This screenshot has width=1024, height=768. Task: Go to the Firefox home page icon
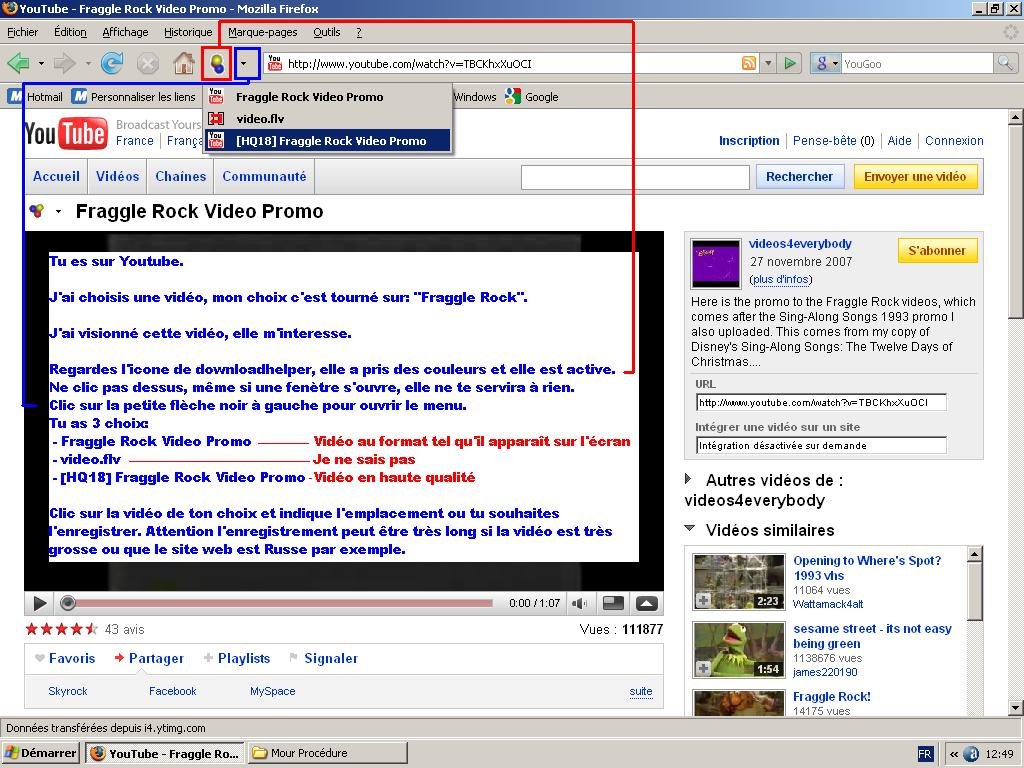(x=183, y=64)
